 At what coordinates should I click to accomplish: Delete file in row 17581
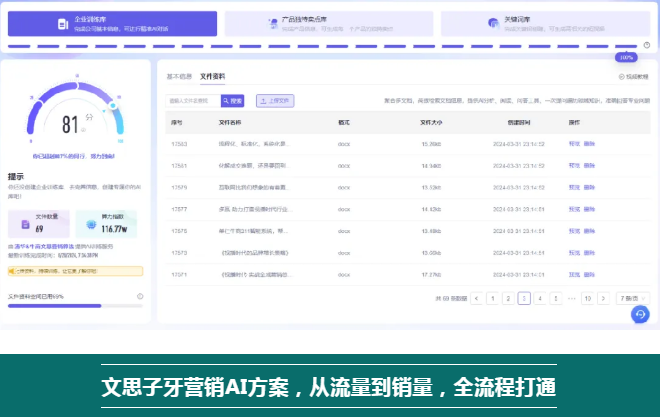click(589, 166)
